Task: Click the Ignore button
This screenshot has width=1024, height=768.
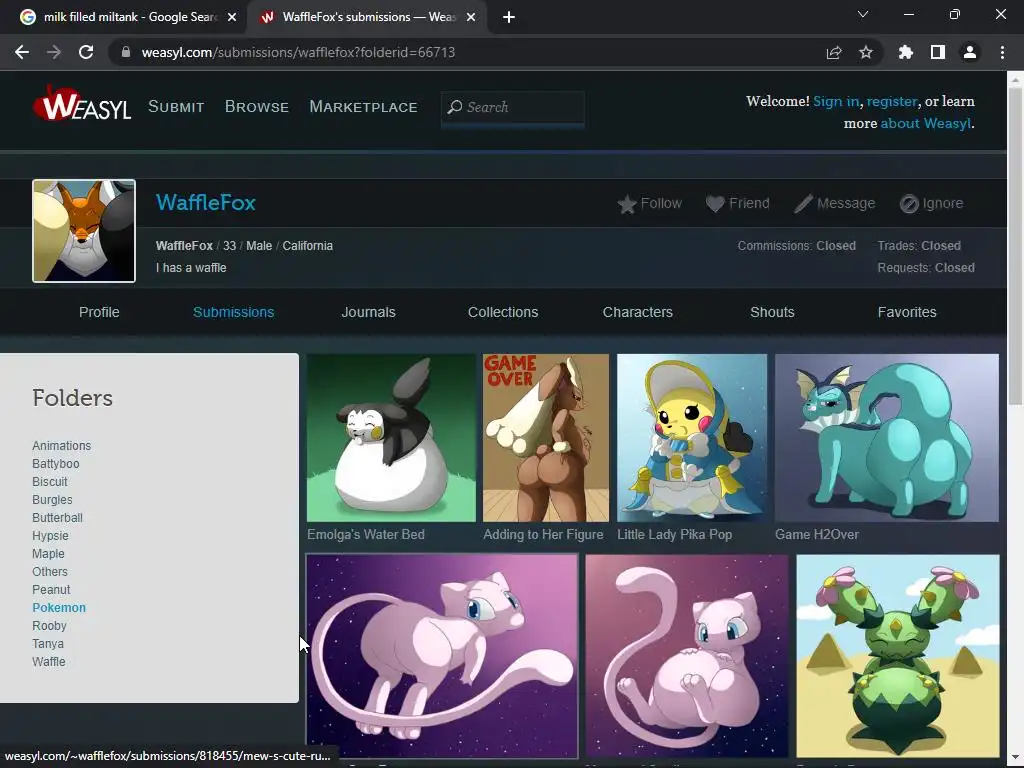Action: 931,204
